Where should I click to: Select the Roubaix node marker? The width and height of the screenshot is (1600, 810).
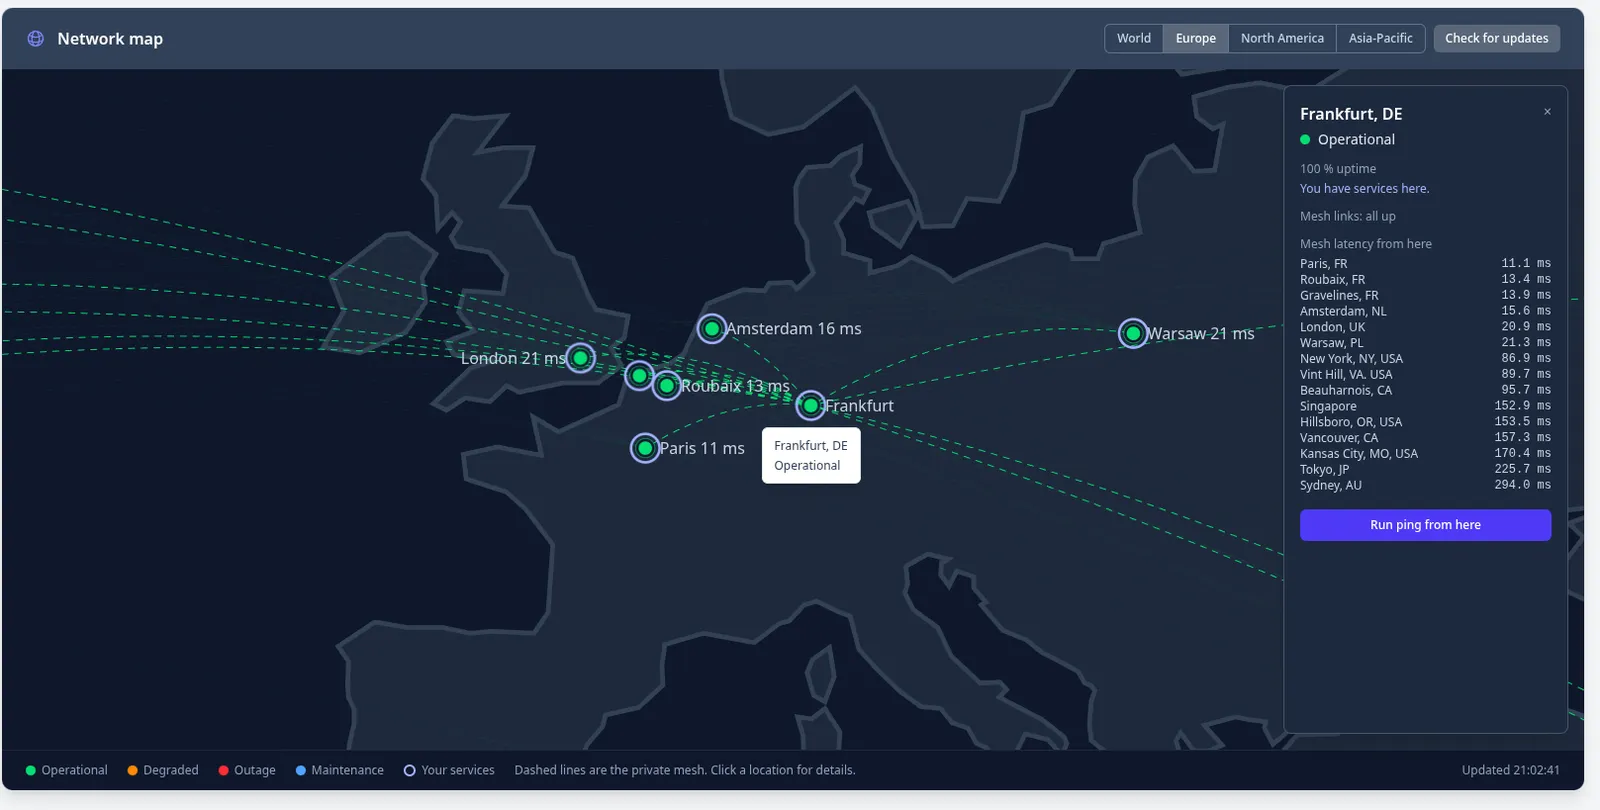(666, 385)
